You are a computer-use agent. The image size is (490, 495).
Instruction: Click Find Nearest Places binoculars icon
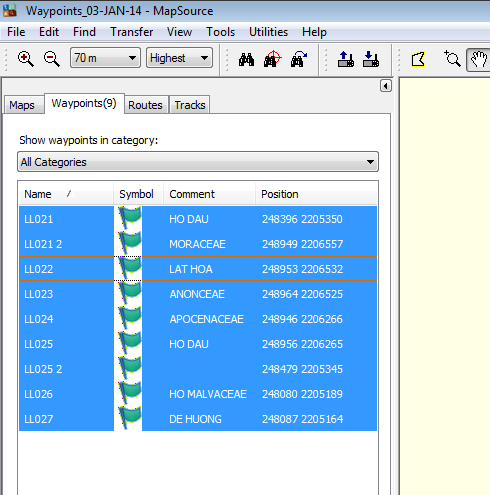(x=272, y=59)
